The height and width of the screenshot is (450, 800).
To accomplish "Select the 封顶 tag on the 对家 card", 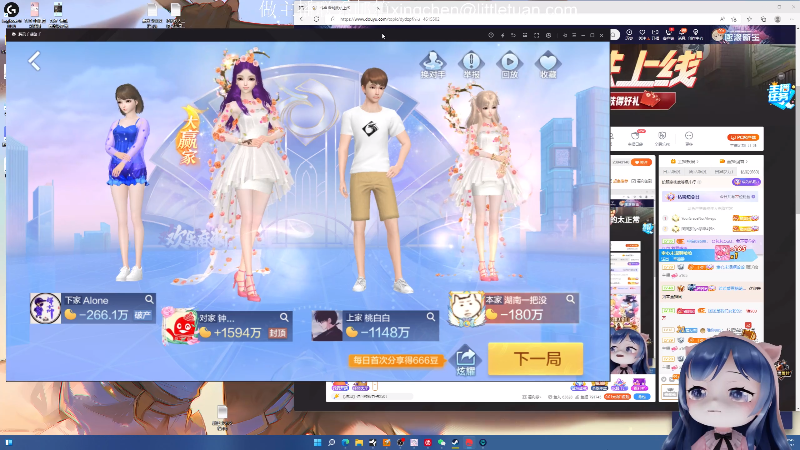I will [x=278, y=333].
